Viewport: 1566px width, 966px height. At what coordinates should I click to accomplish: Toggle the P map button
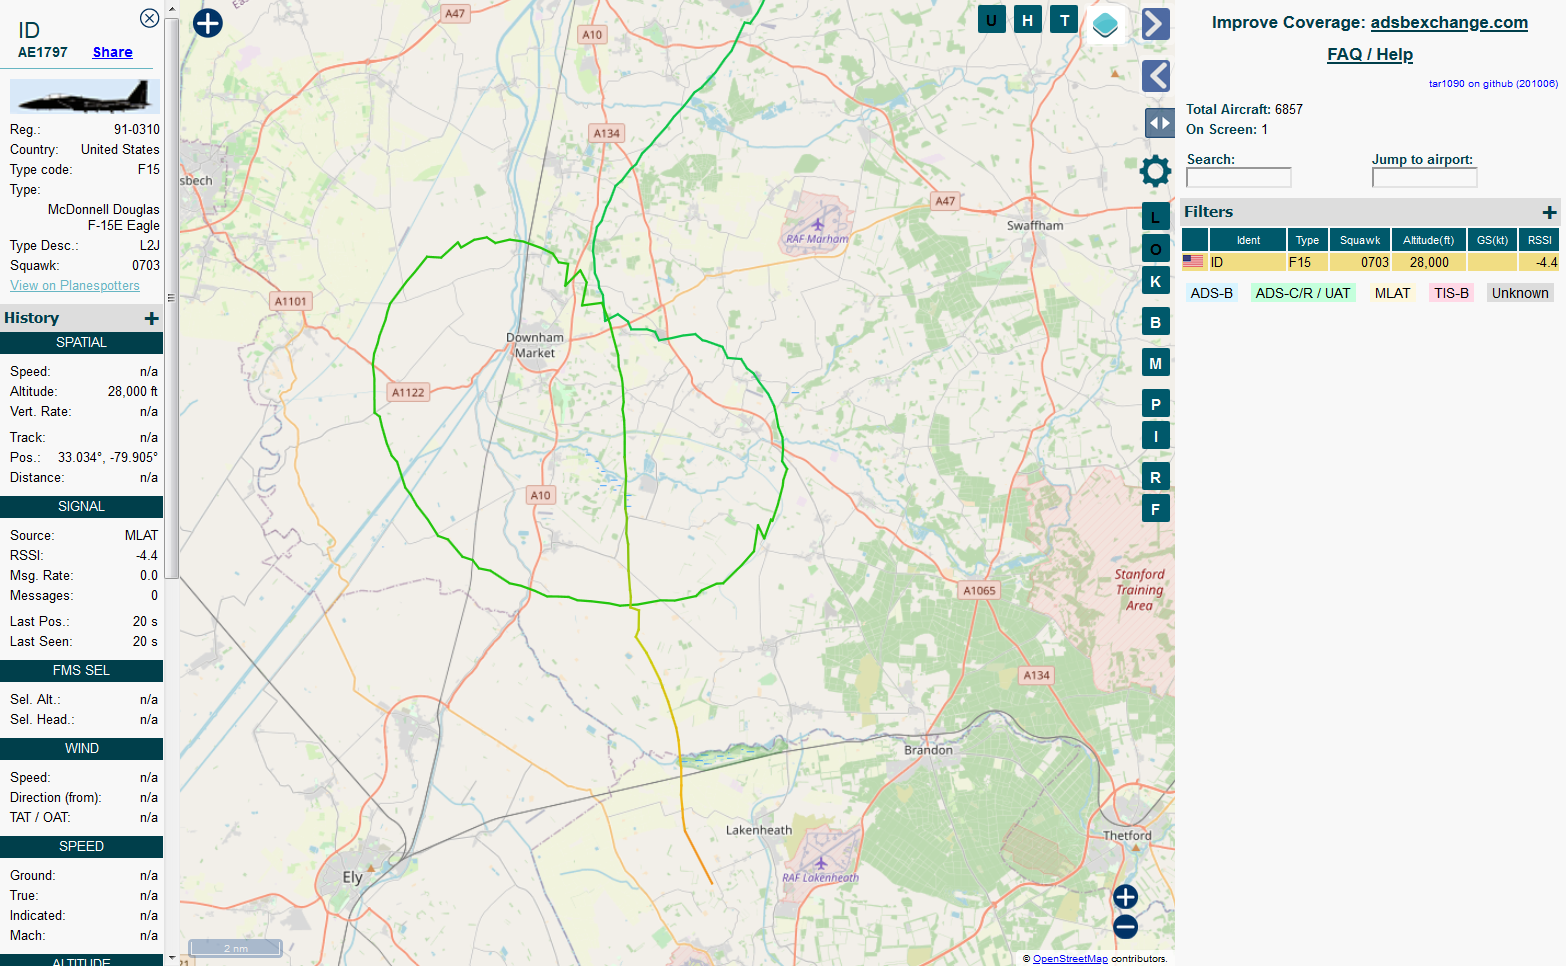[1156, 404]
